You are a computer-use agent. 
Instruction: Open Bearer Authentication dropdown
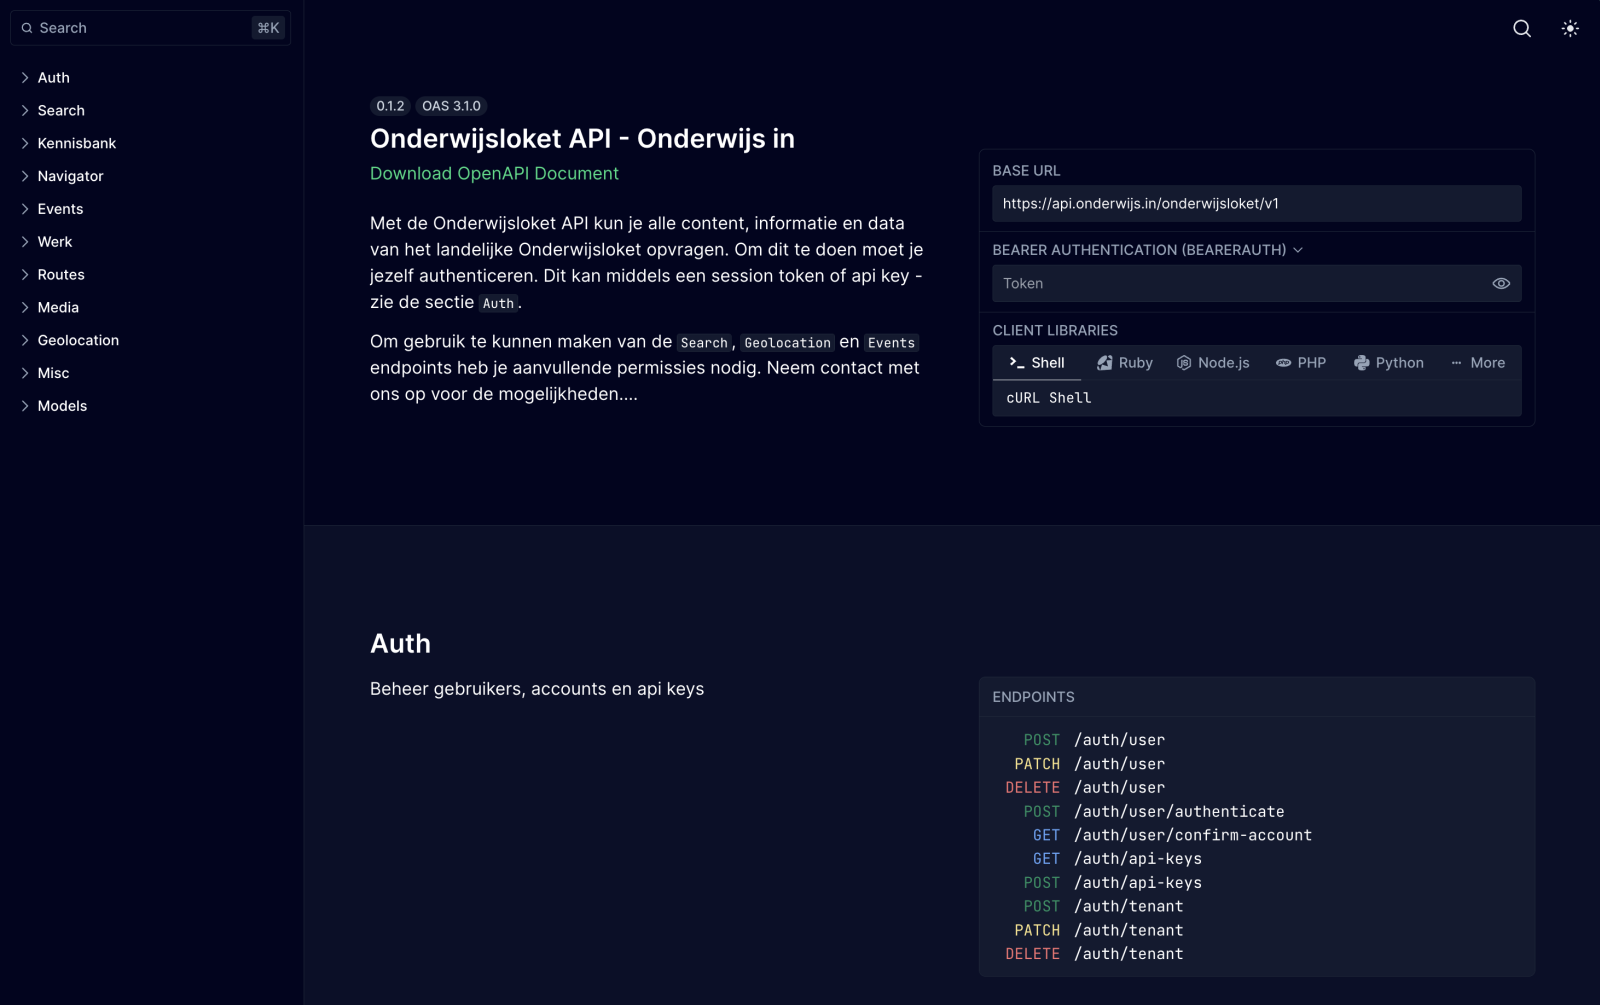1147,250
